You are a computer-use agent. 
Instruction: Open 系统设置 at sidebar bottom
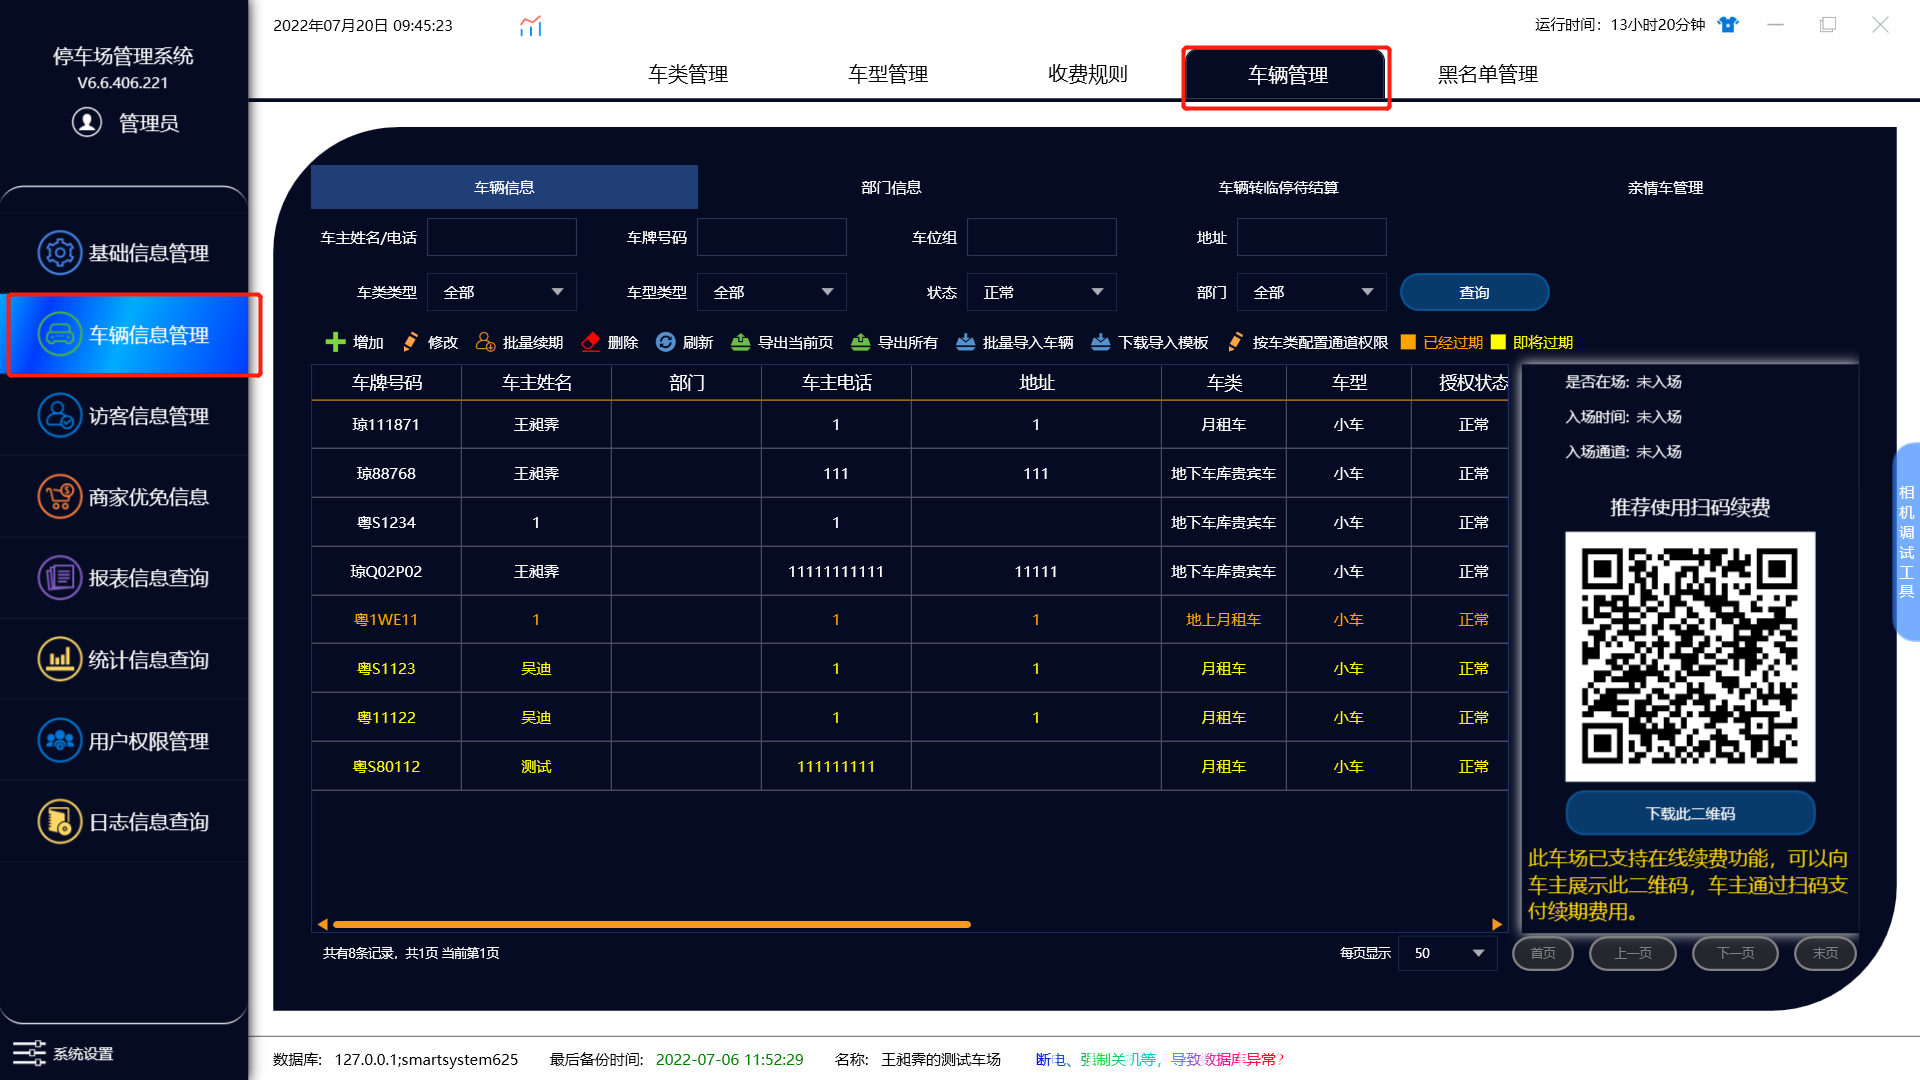(x=63, y=1053)
